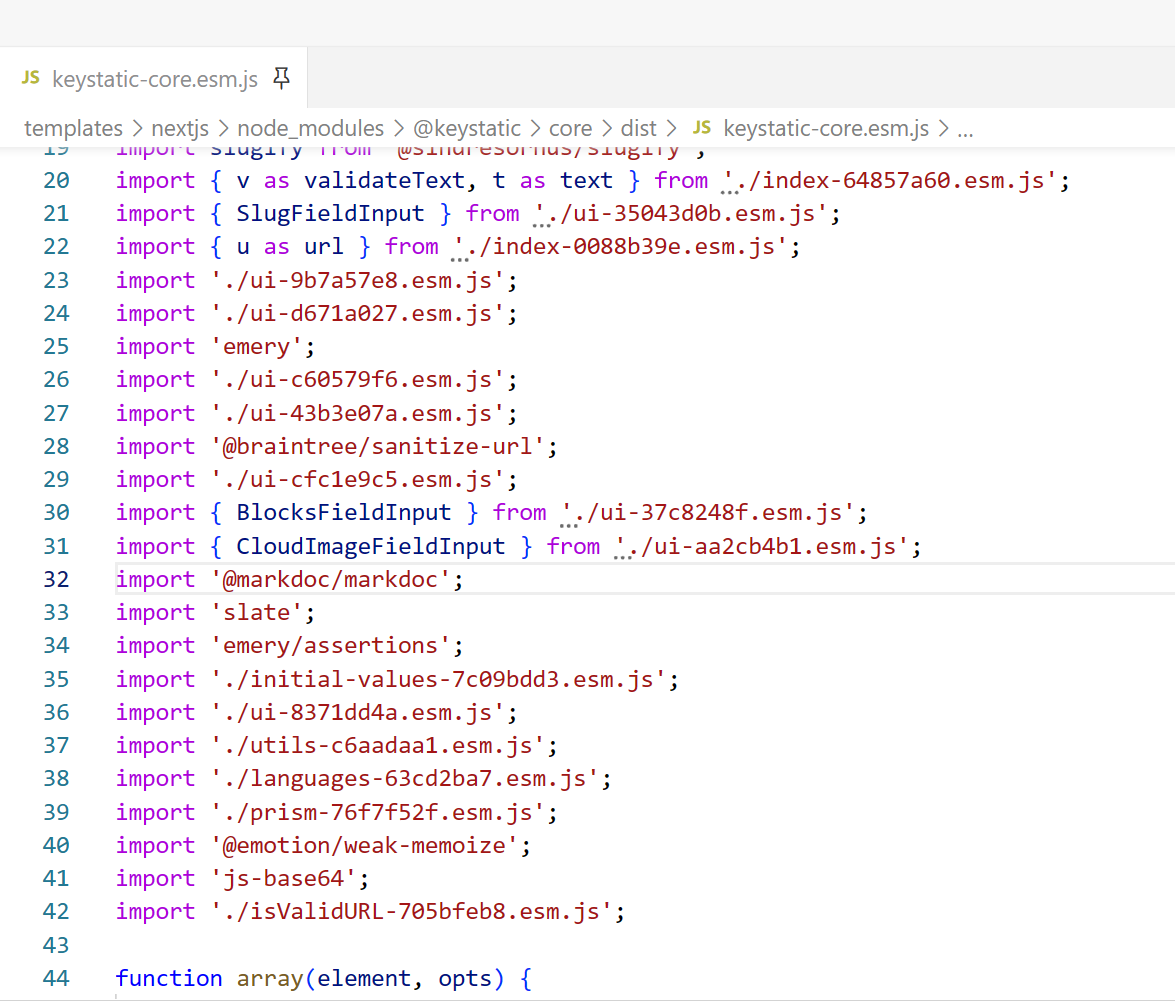The image size is (1175, 1005).
Task: Click the 'core' breadcrumb item
Action: coord(570,128)
